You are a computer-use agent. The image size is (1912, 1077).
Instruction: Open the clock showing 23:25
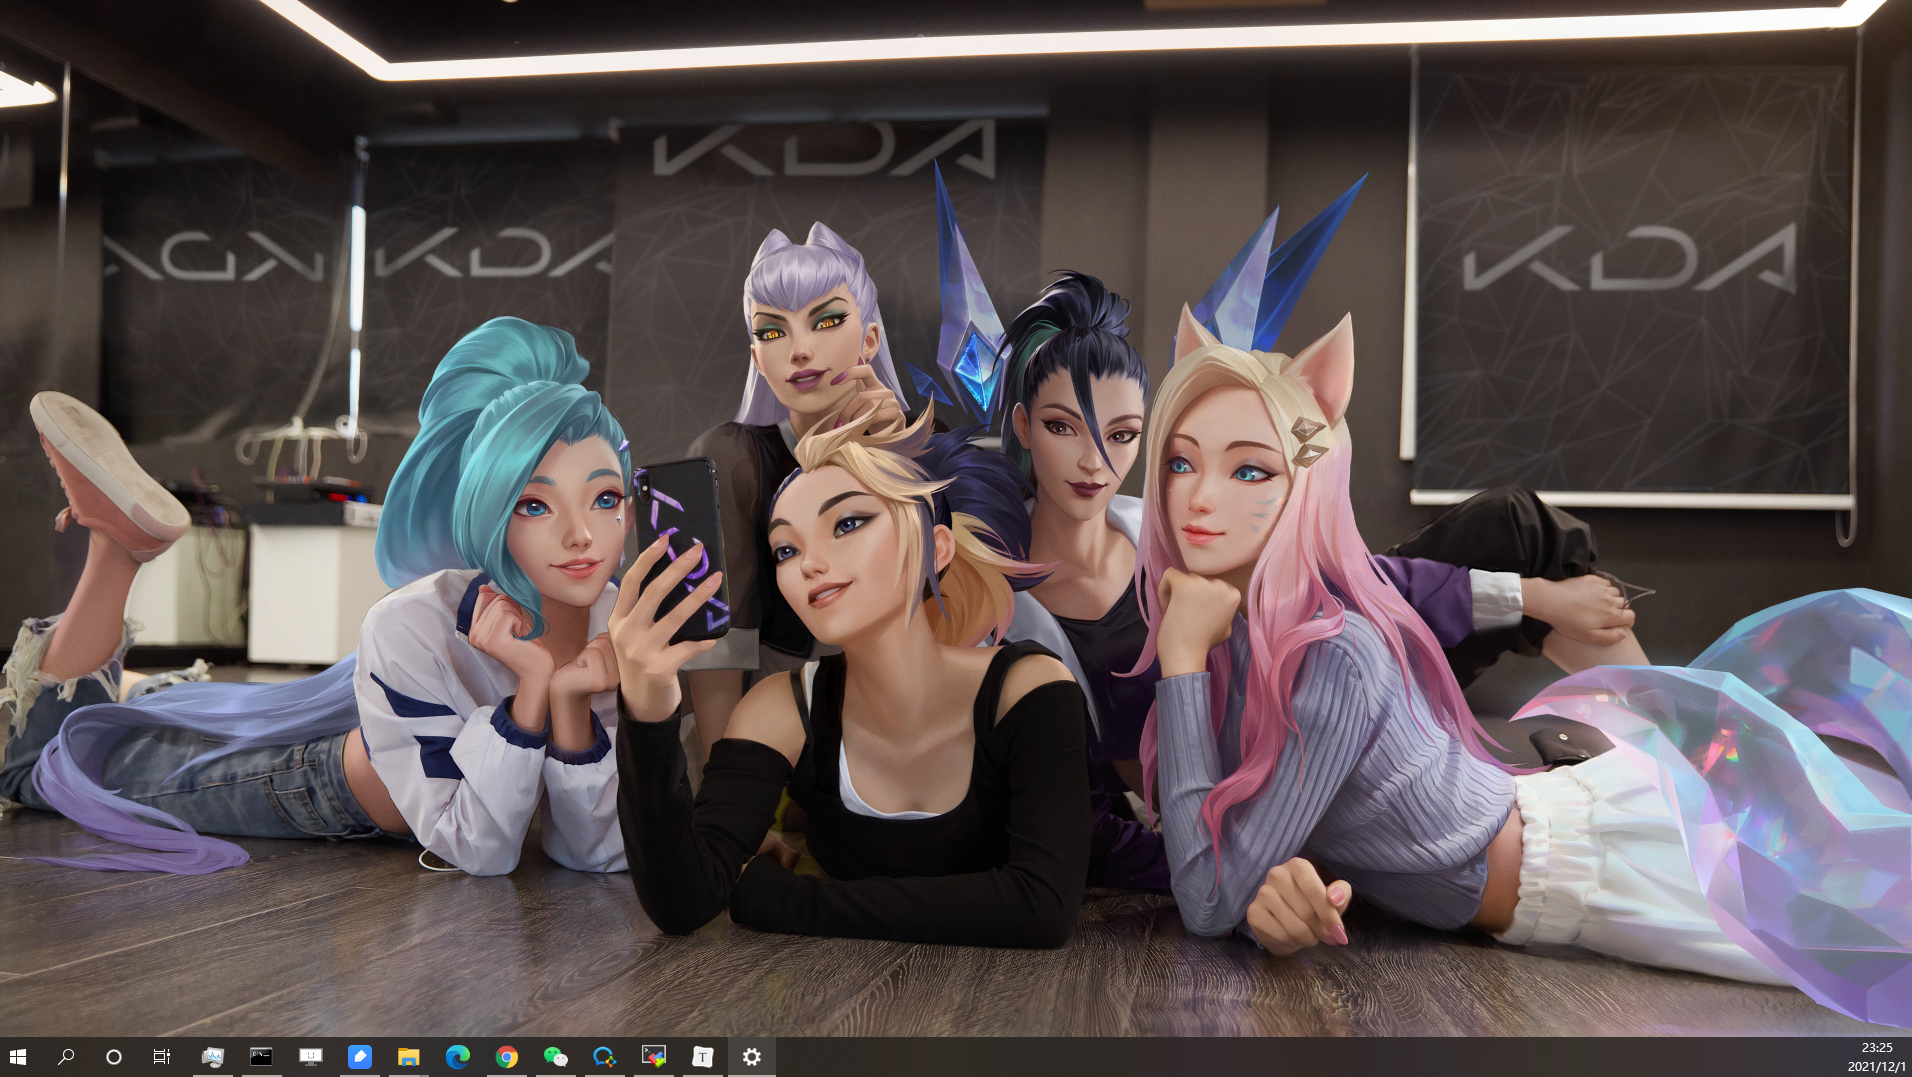click(1877, 1047)
